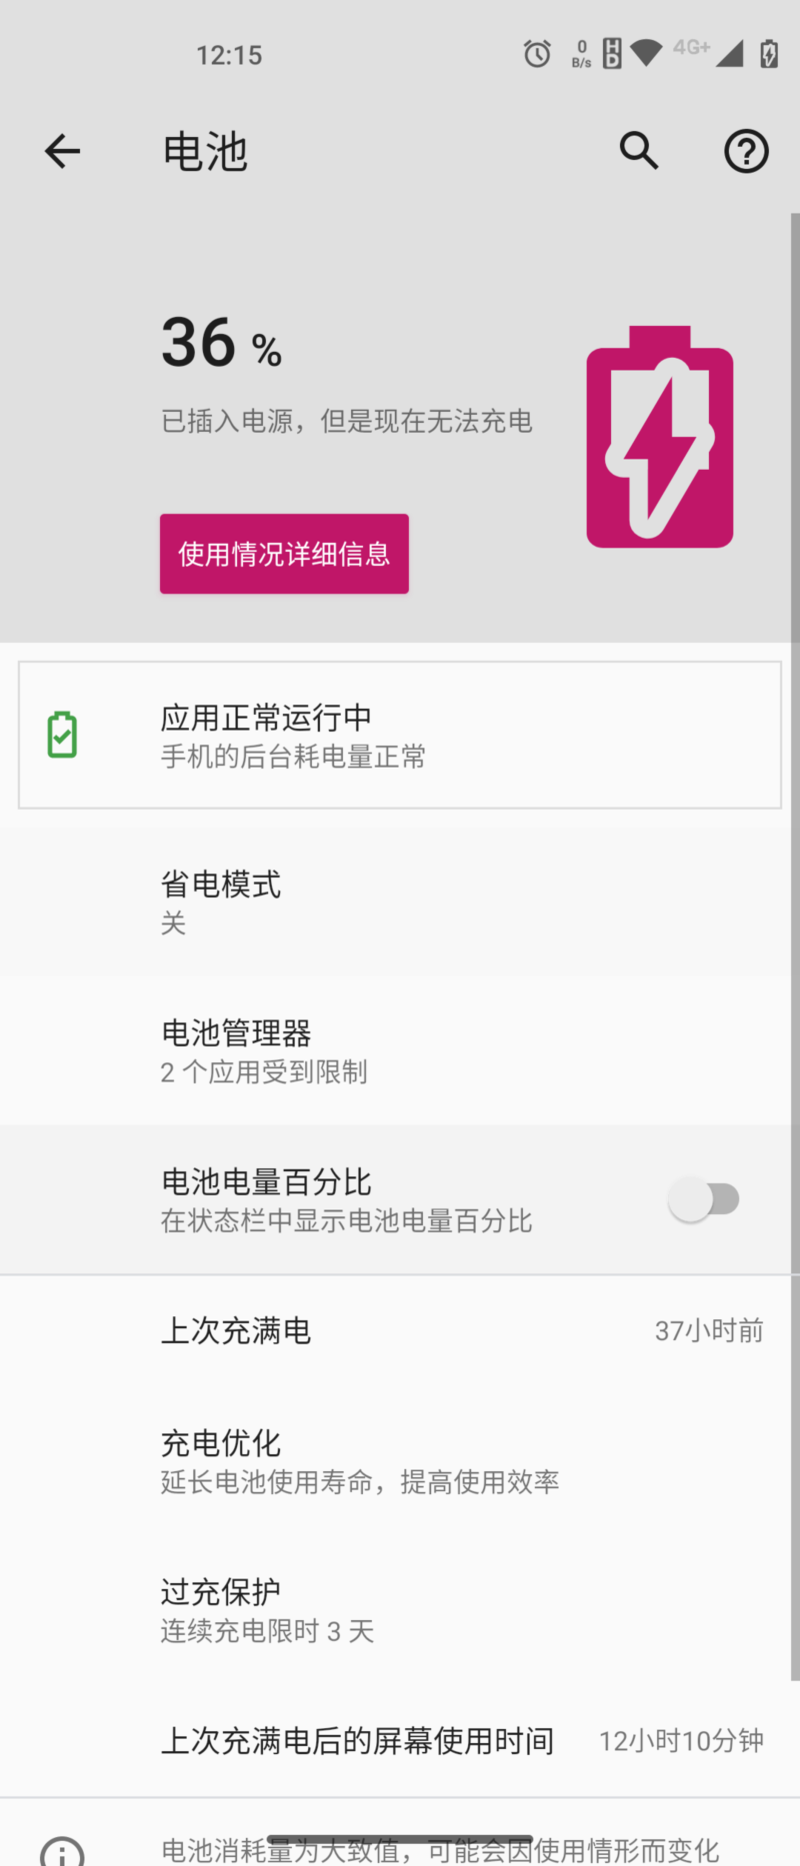Open 省电模式 settings
Image resolution: width=800 pixels, height=1866 pixels.
[400, 902]
